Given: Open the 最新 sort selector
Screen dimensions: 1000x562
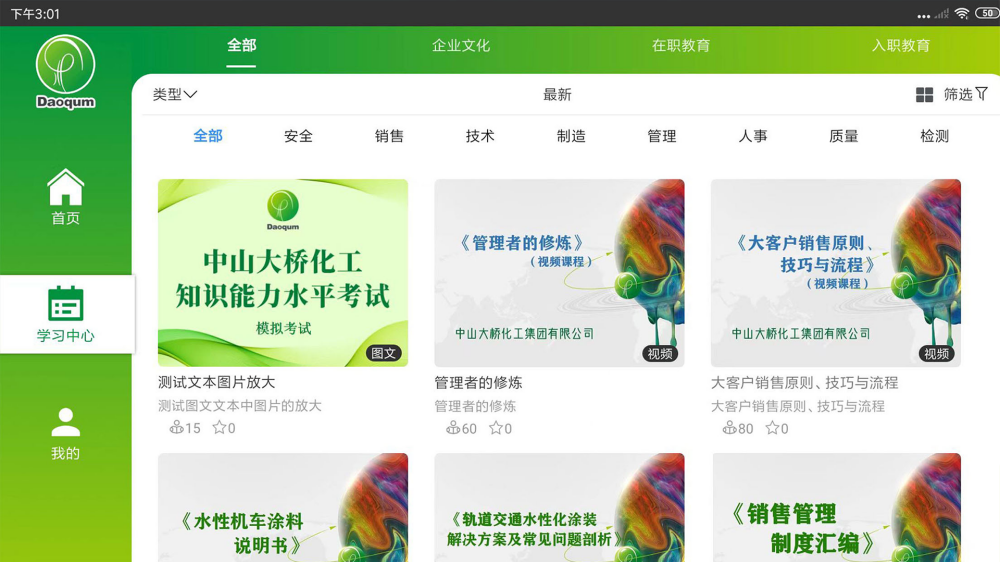Looking at the screenshot, I should 557,95.
